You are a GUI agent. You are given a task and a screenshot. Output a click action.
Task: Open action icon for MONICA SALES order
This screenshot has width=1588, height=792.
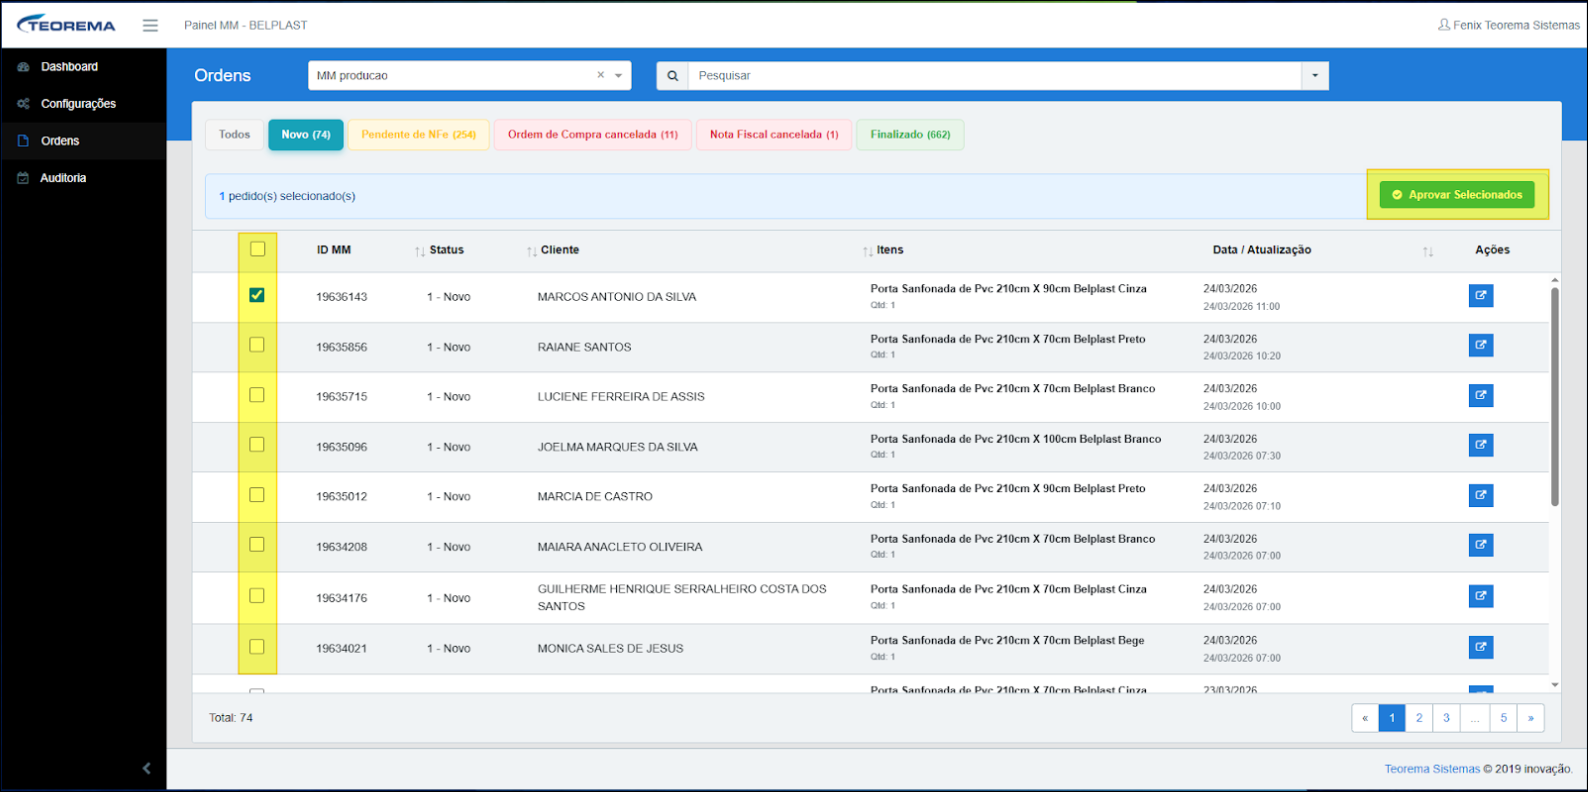click(1480, 647)
